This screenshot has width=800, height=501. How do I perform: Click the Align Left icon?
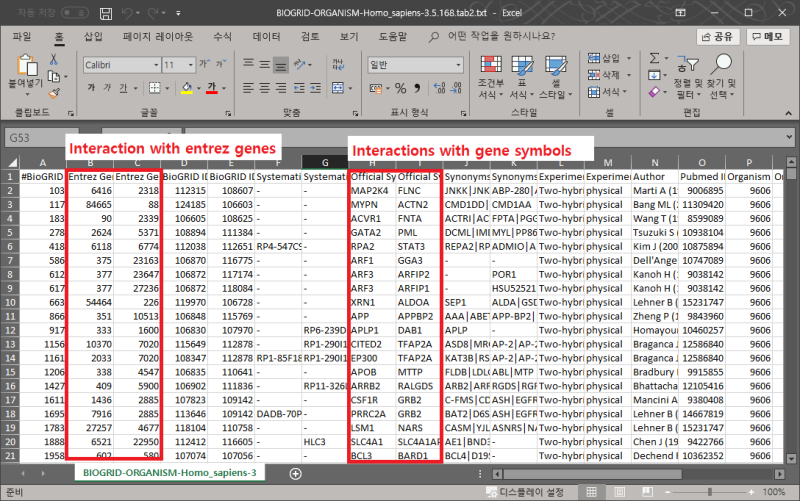tap(248, 88)
